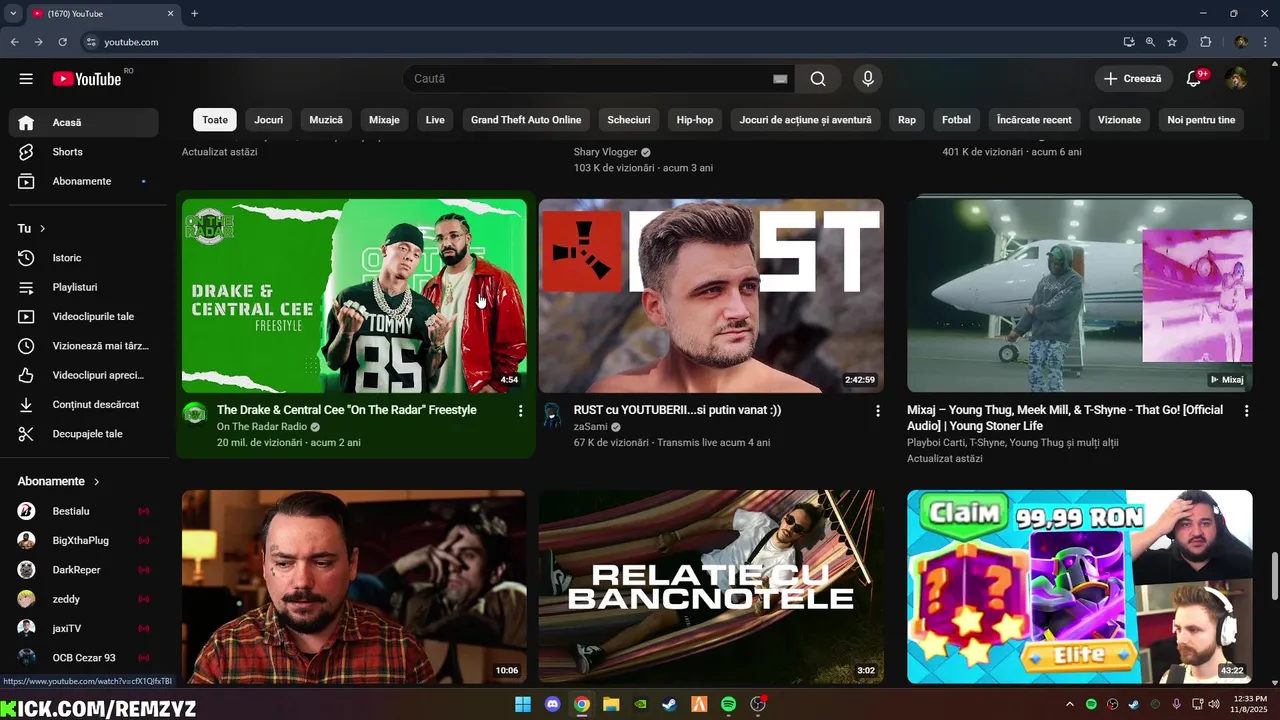The width and height of the screenshot is (1280, 720).
Task: Expand the Abonamente subscriptions heading
Action: 59,481
